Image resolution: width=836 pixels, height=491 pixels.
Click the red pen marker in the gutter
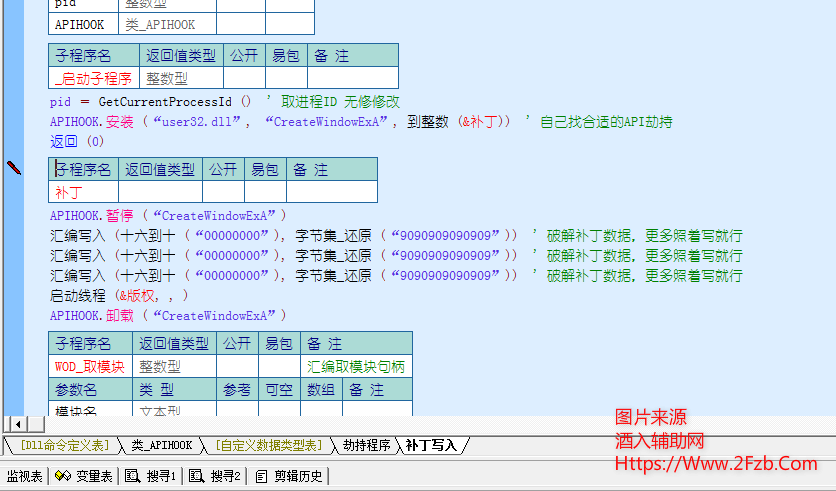click(14, 168)
